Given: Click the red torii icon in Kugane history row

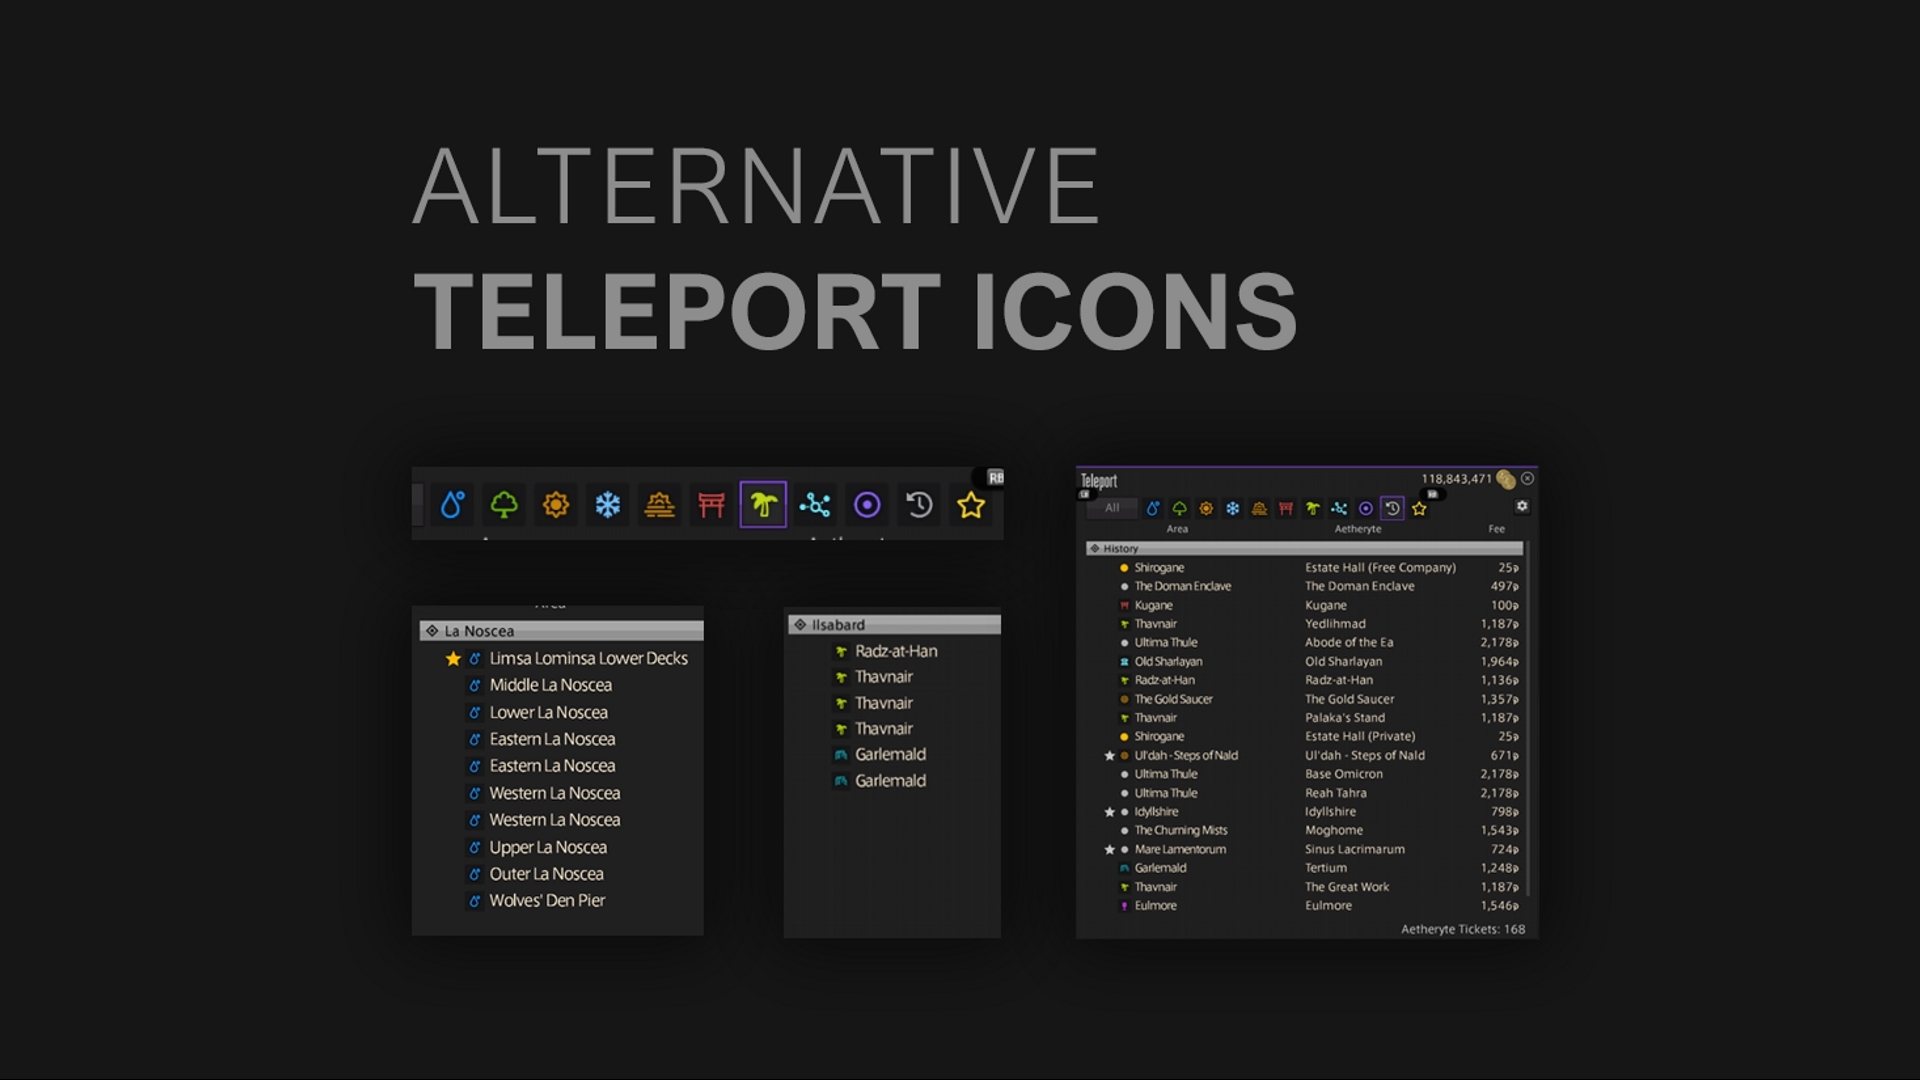Looking at the screenshot, I should [1124, 605].
